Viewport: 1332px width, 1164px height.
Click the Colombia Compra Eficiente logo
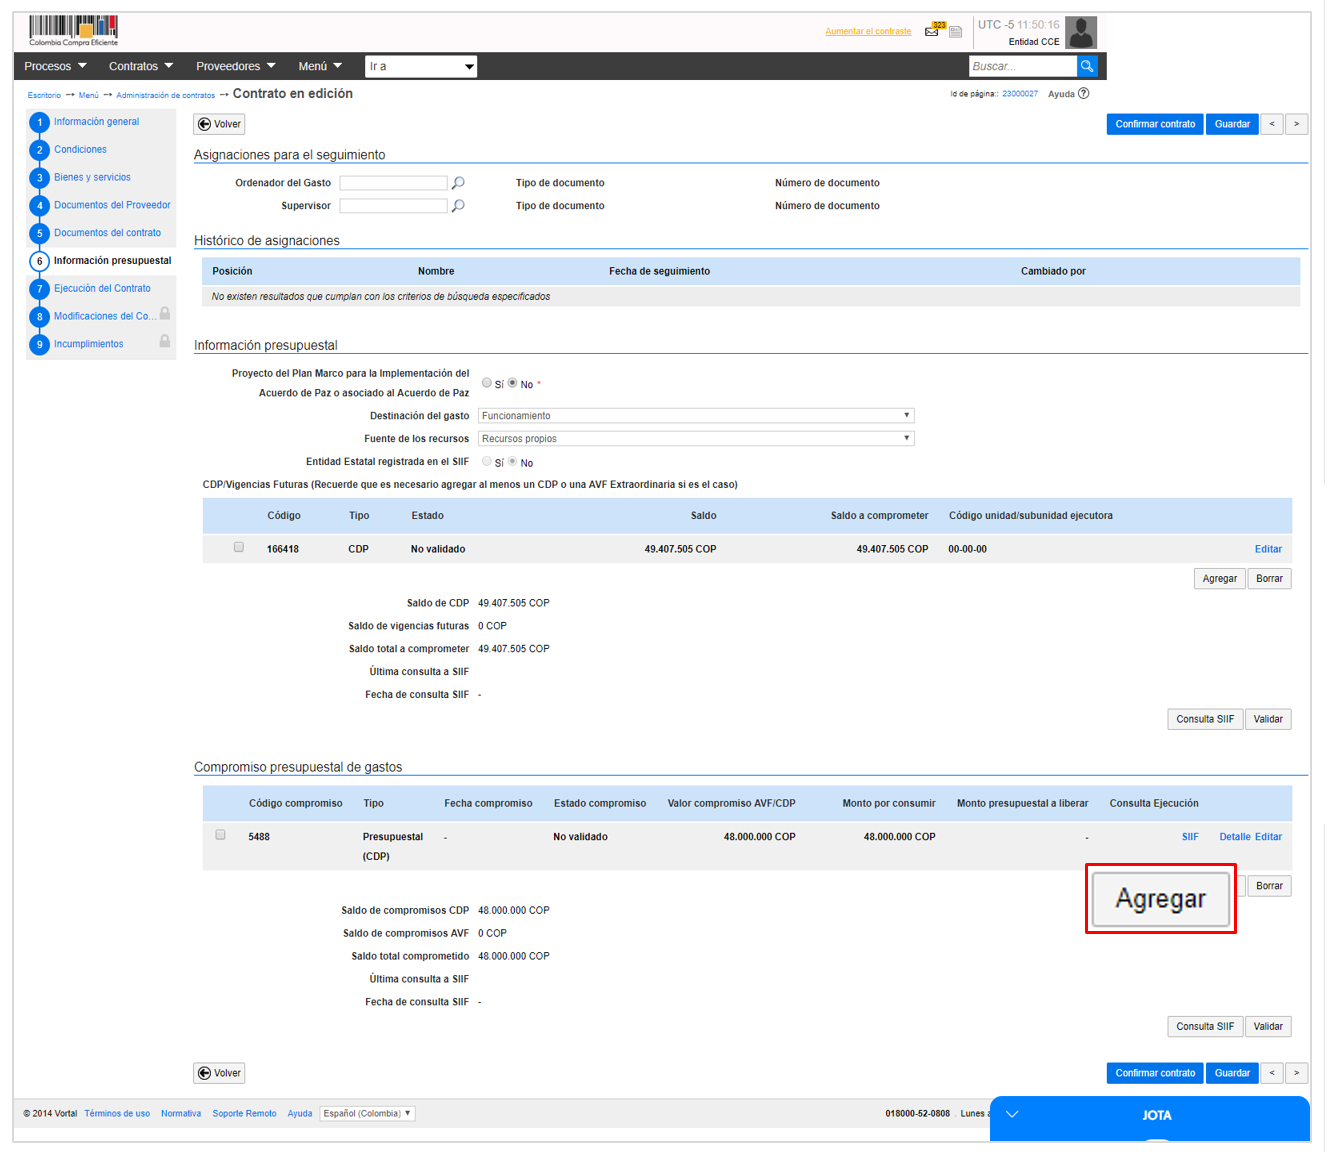[73, 30]
